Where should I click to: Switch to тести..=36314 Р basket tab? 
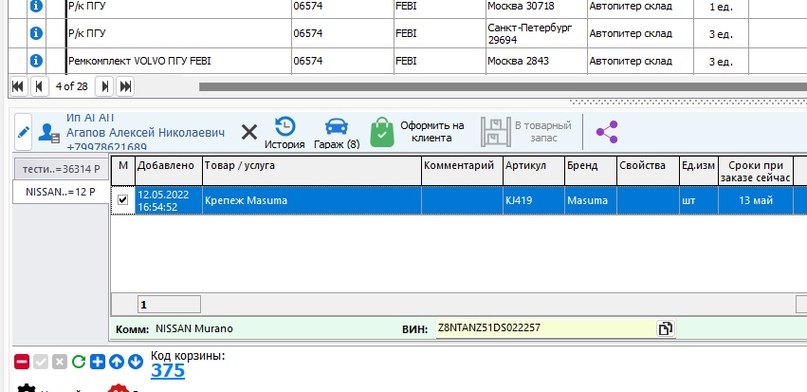click(x=61, y=169)
